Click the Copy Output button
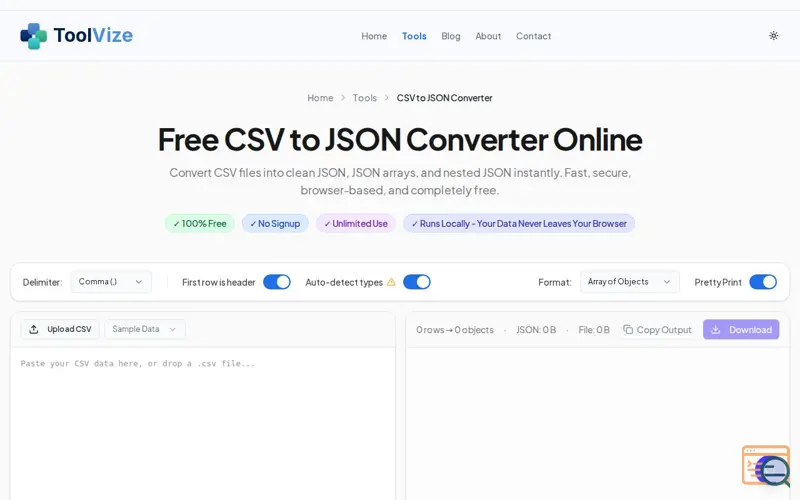This screenshot has width=800, height=500. tap(657, 330)
